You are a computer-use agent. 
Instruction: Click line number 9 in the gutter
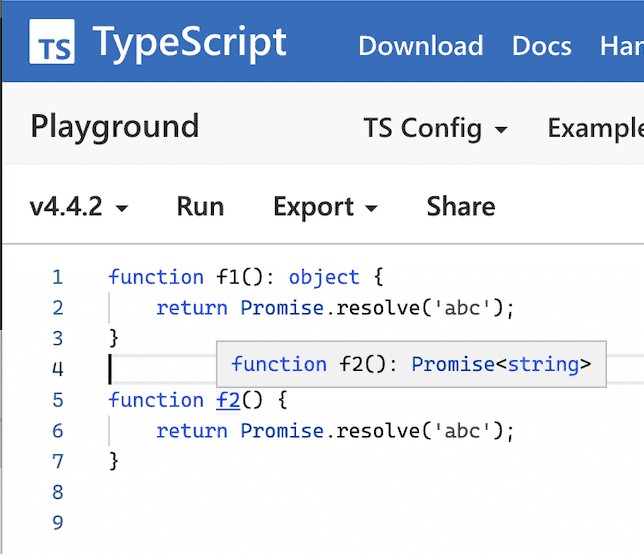click(57, 523)
